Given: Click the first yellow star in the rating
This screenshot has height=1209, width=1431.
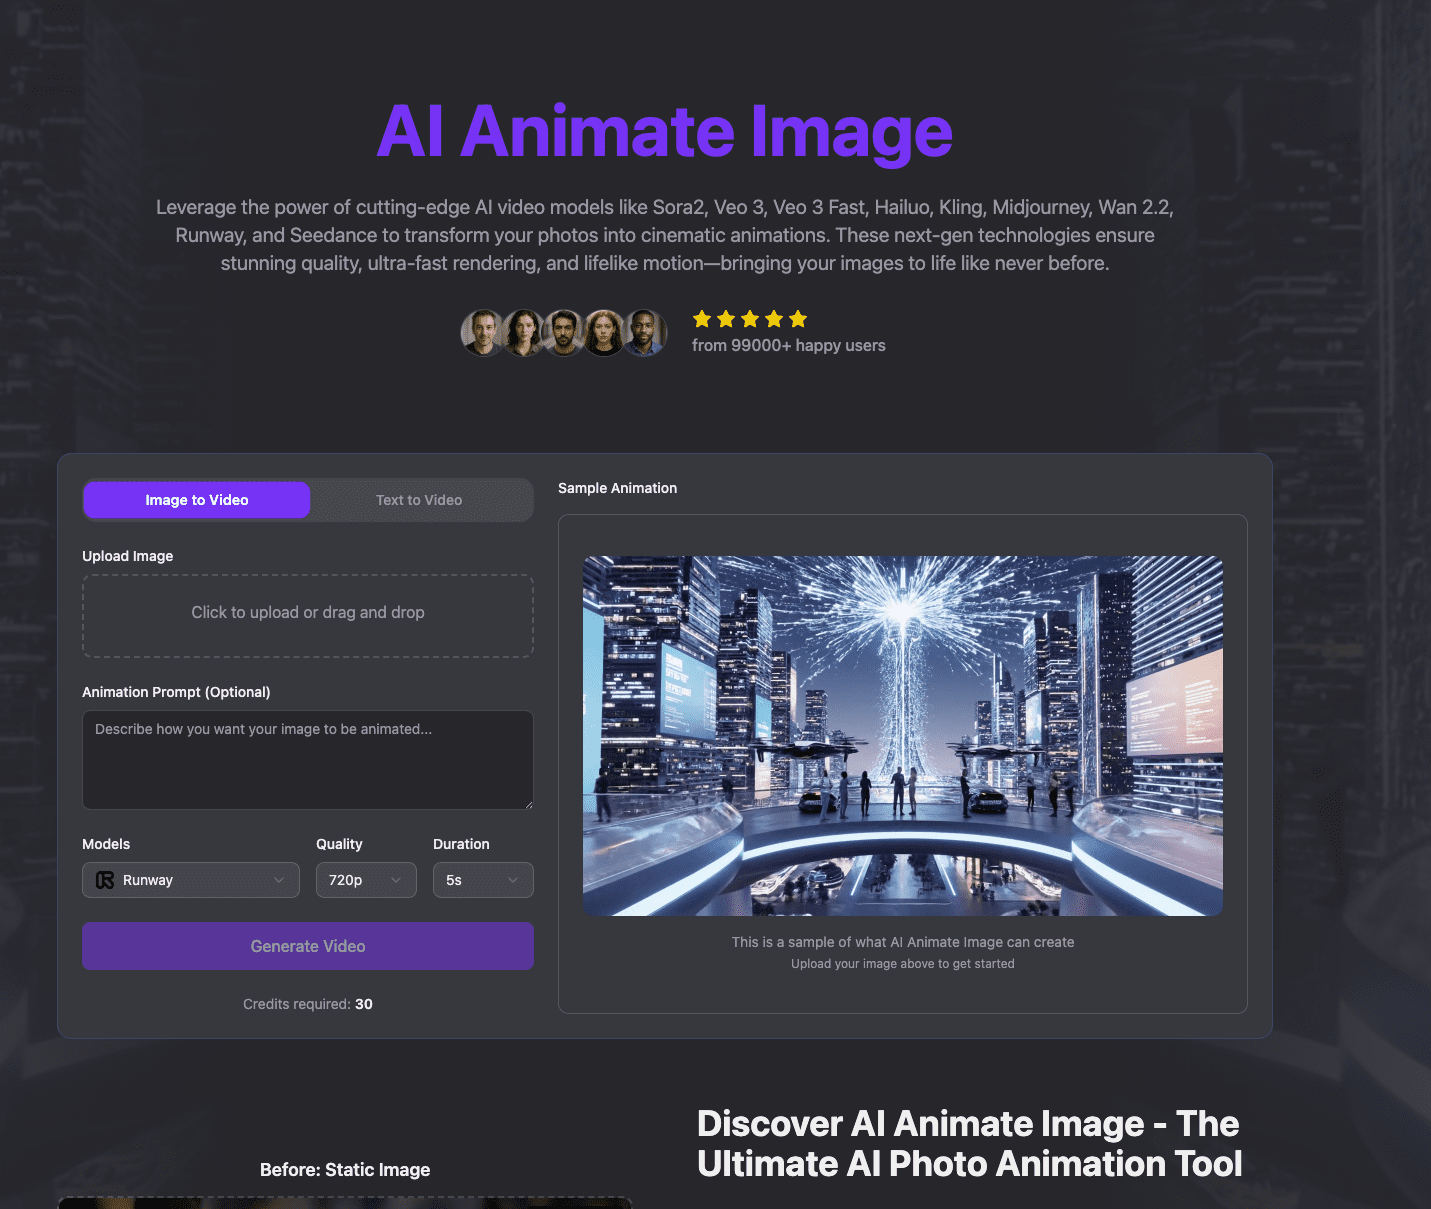Looking at the screenshot, I should (x=703, y=318).
